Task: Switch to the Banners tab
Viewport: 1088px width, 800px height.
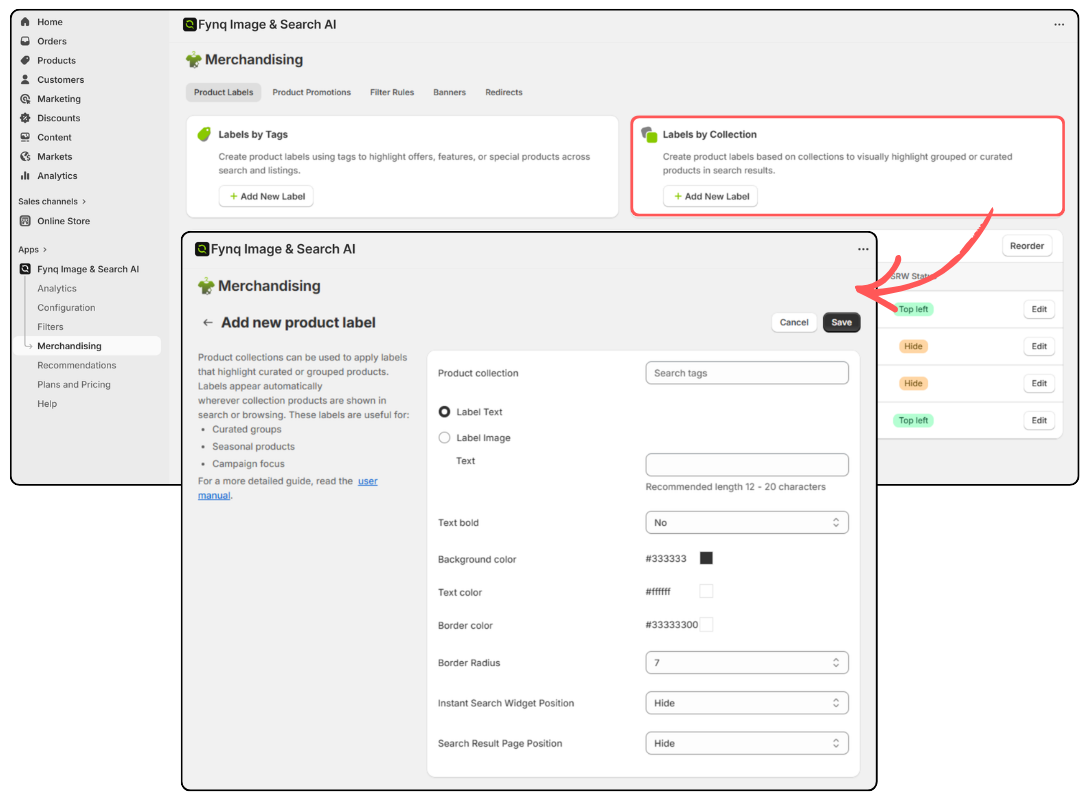Action: [450, 92]
